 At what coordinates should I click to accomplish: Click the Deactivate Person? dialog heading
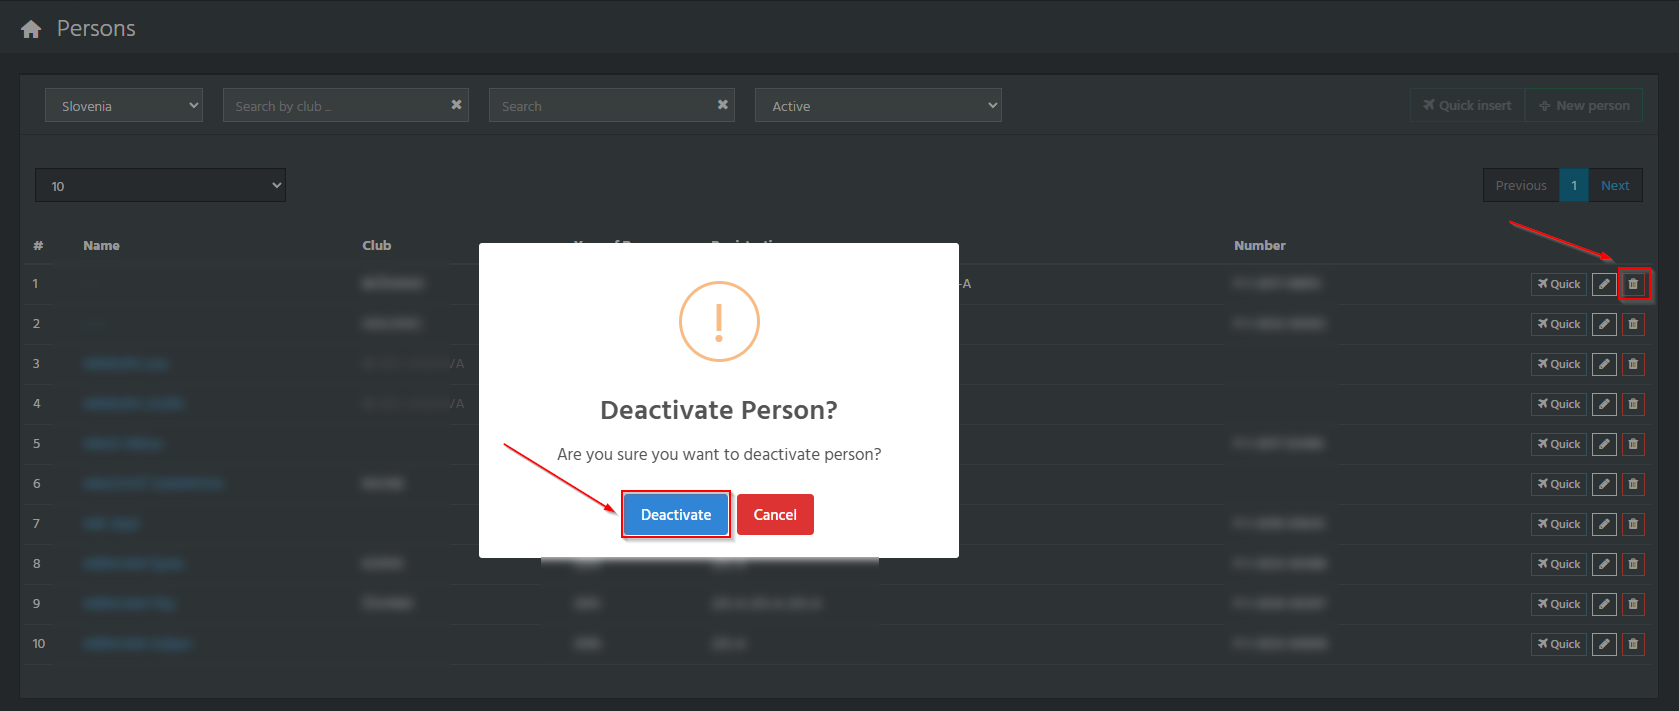(x=719, y=410)
